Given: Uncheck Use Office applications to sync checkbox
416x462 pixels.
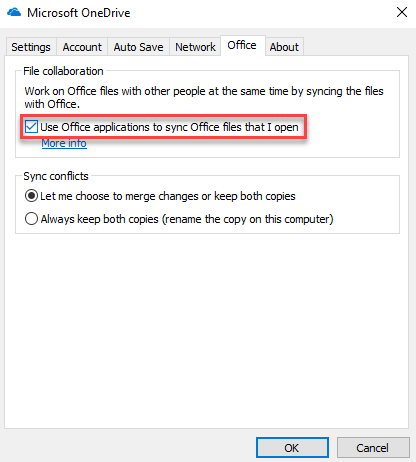Looking at the screenshot, I should coord(31,127).
